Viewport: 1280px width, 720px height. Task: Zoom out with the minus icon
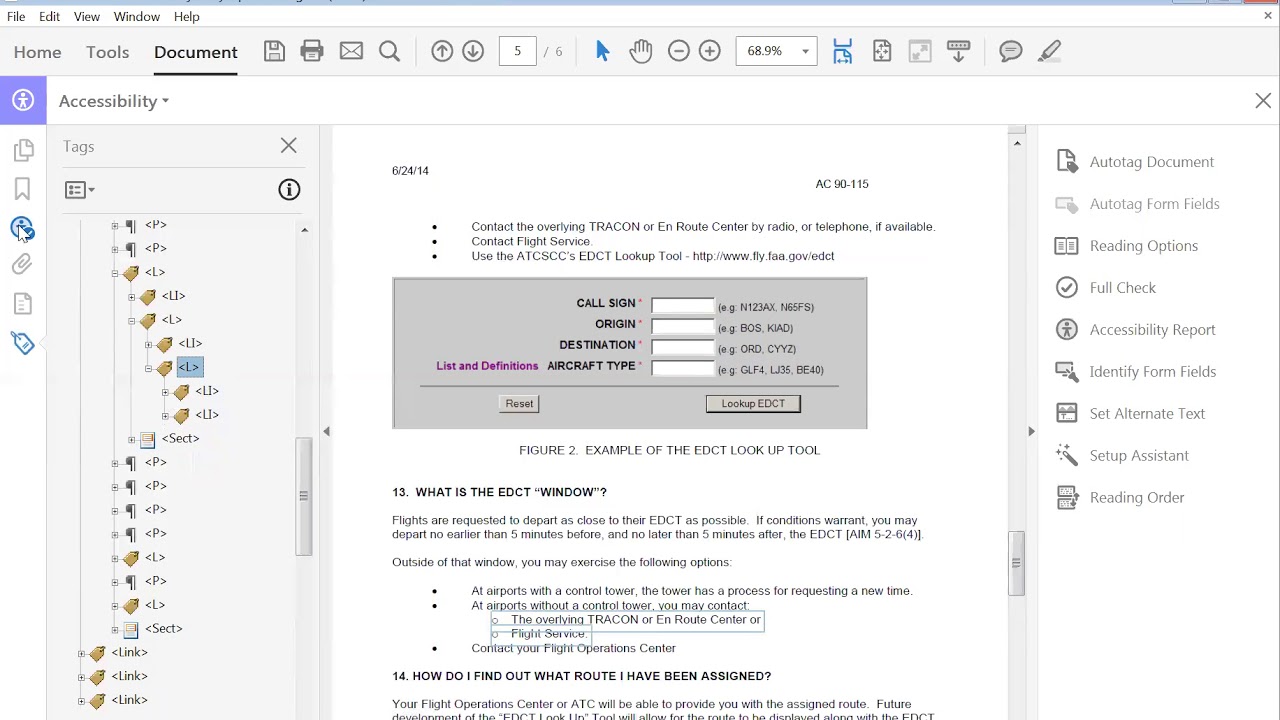coord(679,52)
